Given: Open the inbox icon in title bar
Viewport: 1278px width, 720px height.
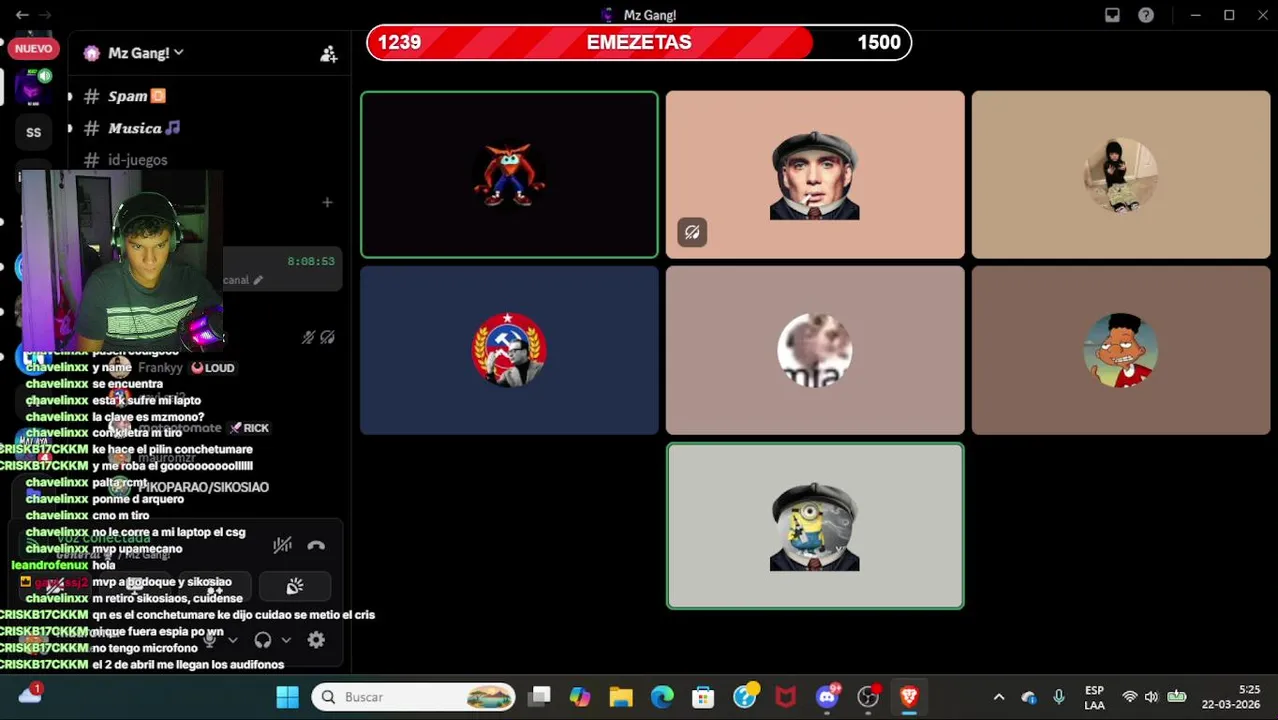Looking at the screenshot, I should coord(1112,15).
